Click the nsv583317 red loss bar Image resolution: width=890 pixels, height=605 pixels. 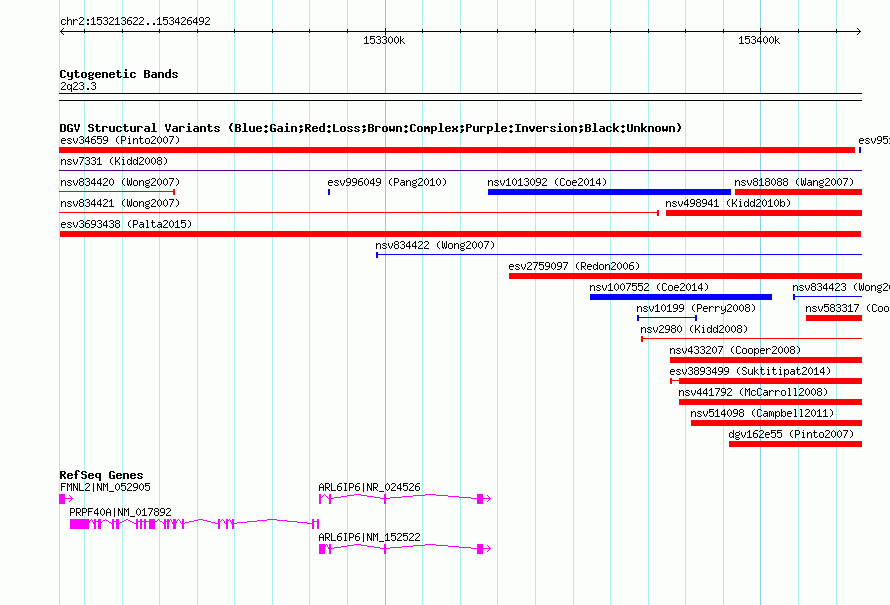[834, 318]
